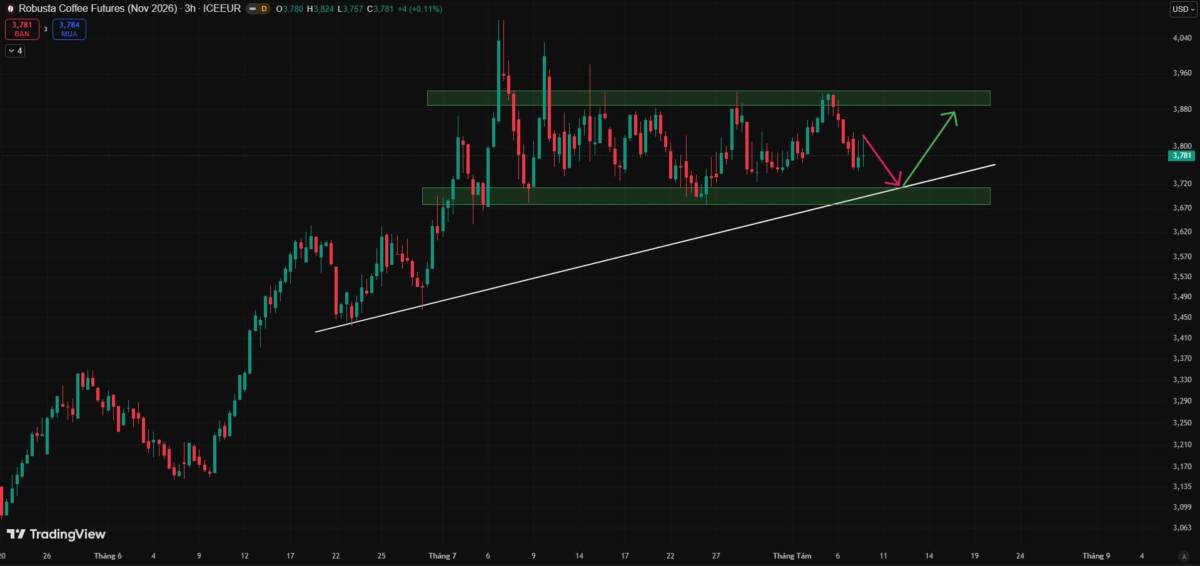Click the Tháng 9 time axis label

pos(1095,555)
